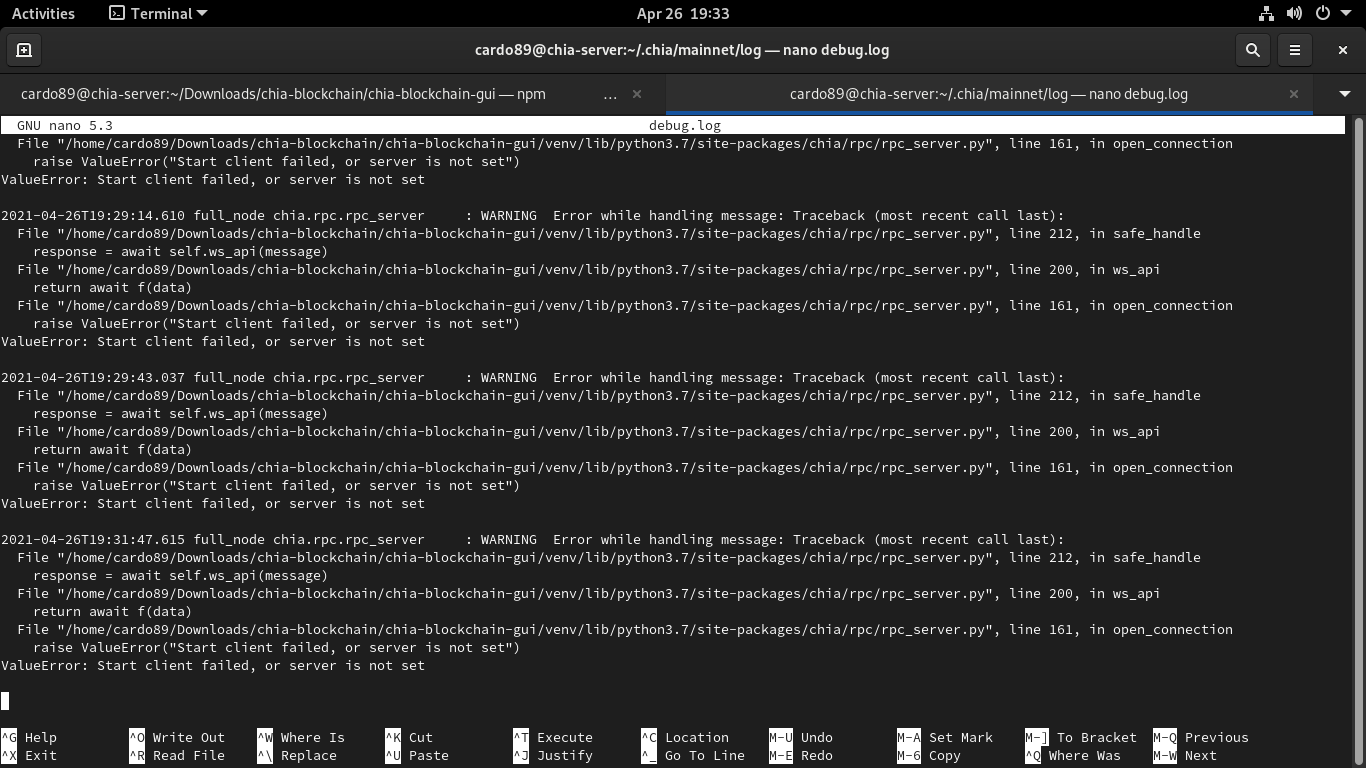This screenshot has height=768, width=1366.
Task: Click the wired network icon in the top bar
Action: [1266, 13]
